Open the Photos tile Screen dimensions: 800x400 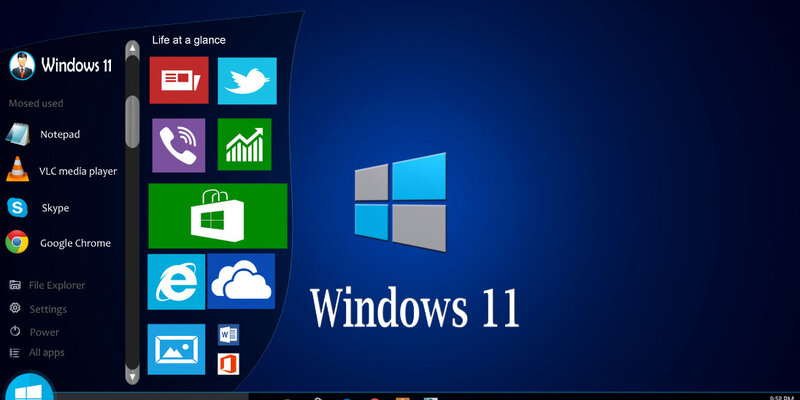(x=176, y=349)
